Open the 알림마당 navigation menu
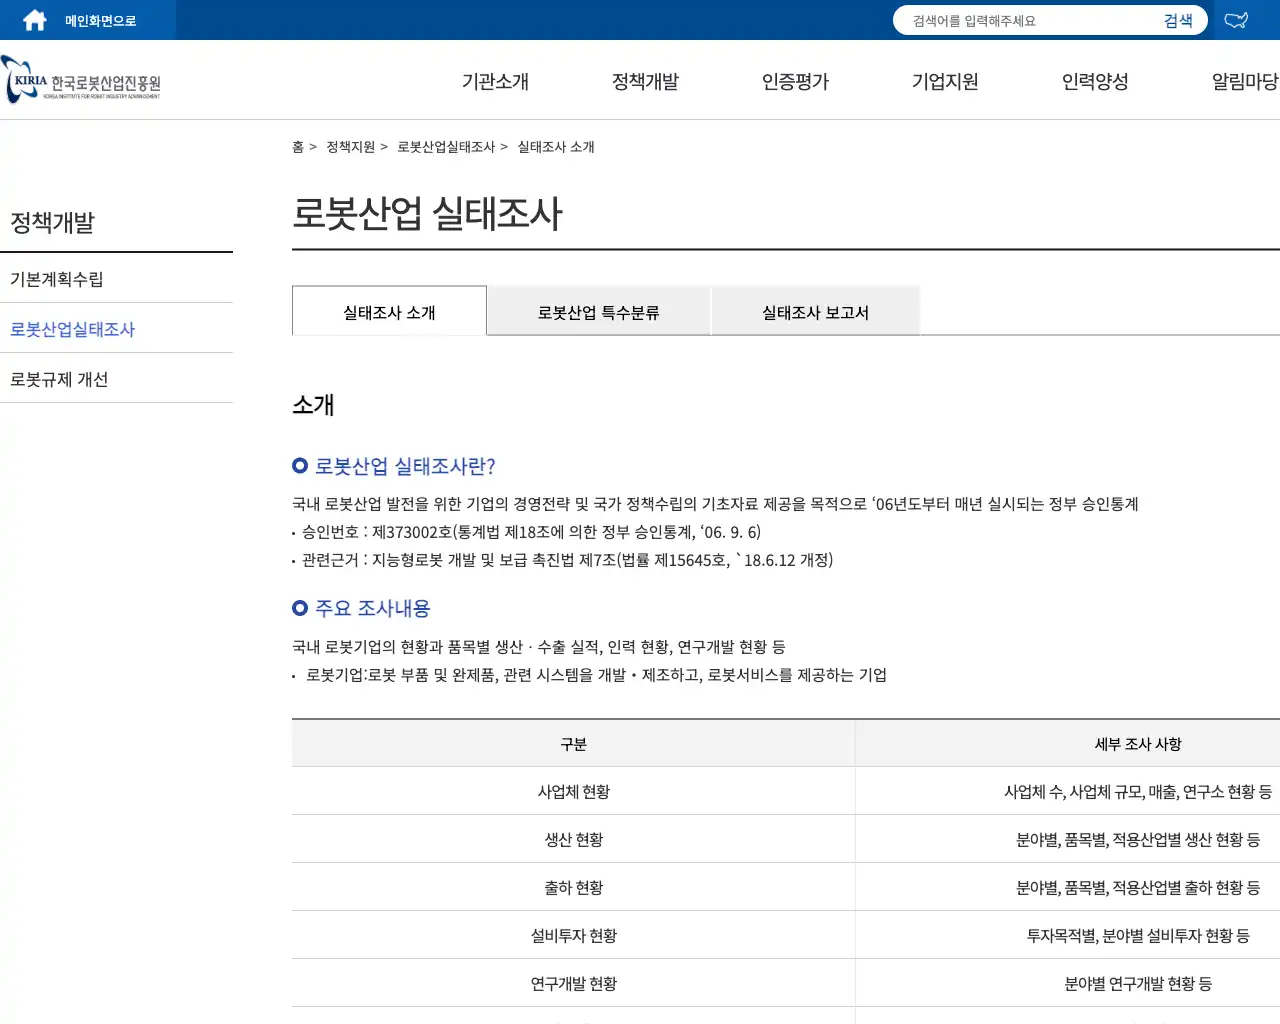Screen dimensions: 1280x1024 click(x=1242, y=82)
